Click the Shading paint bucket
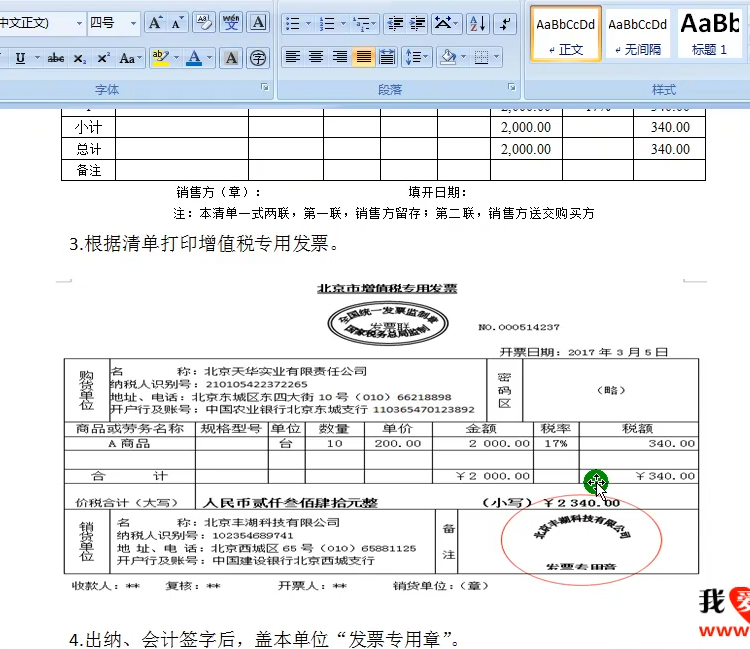Image resolution: width=750 pixels, height=649 pixels. (x=449, y=57)
